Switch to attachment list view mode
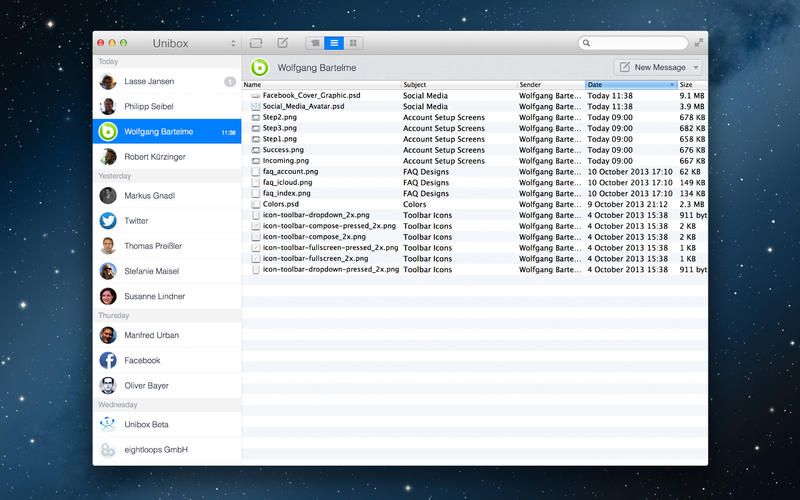800x500 pixels. pos(334,43)
